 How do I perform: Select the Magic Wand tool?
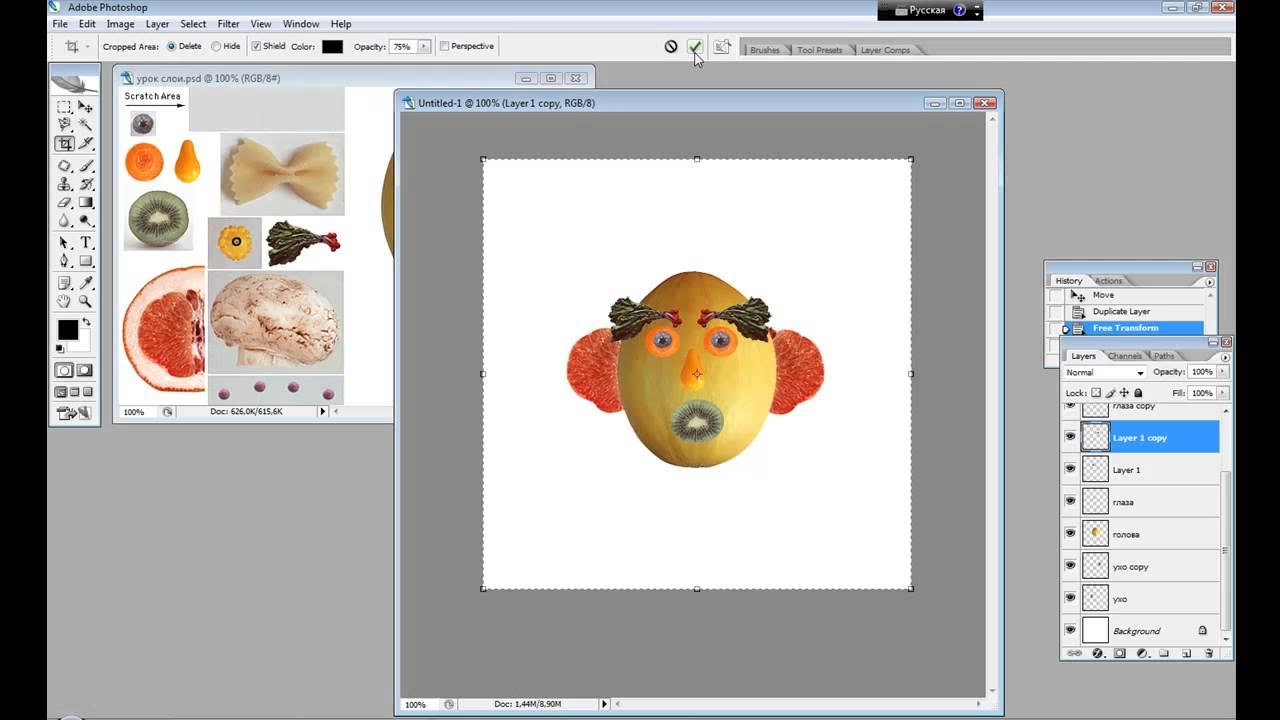[85, 124]
